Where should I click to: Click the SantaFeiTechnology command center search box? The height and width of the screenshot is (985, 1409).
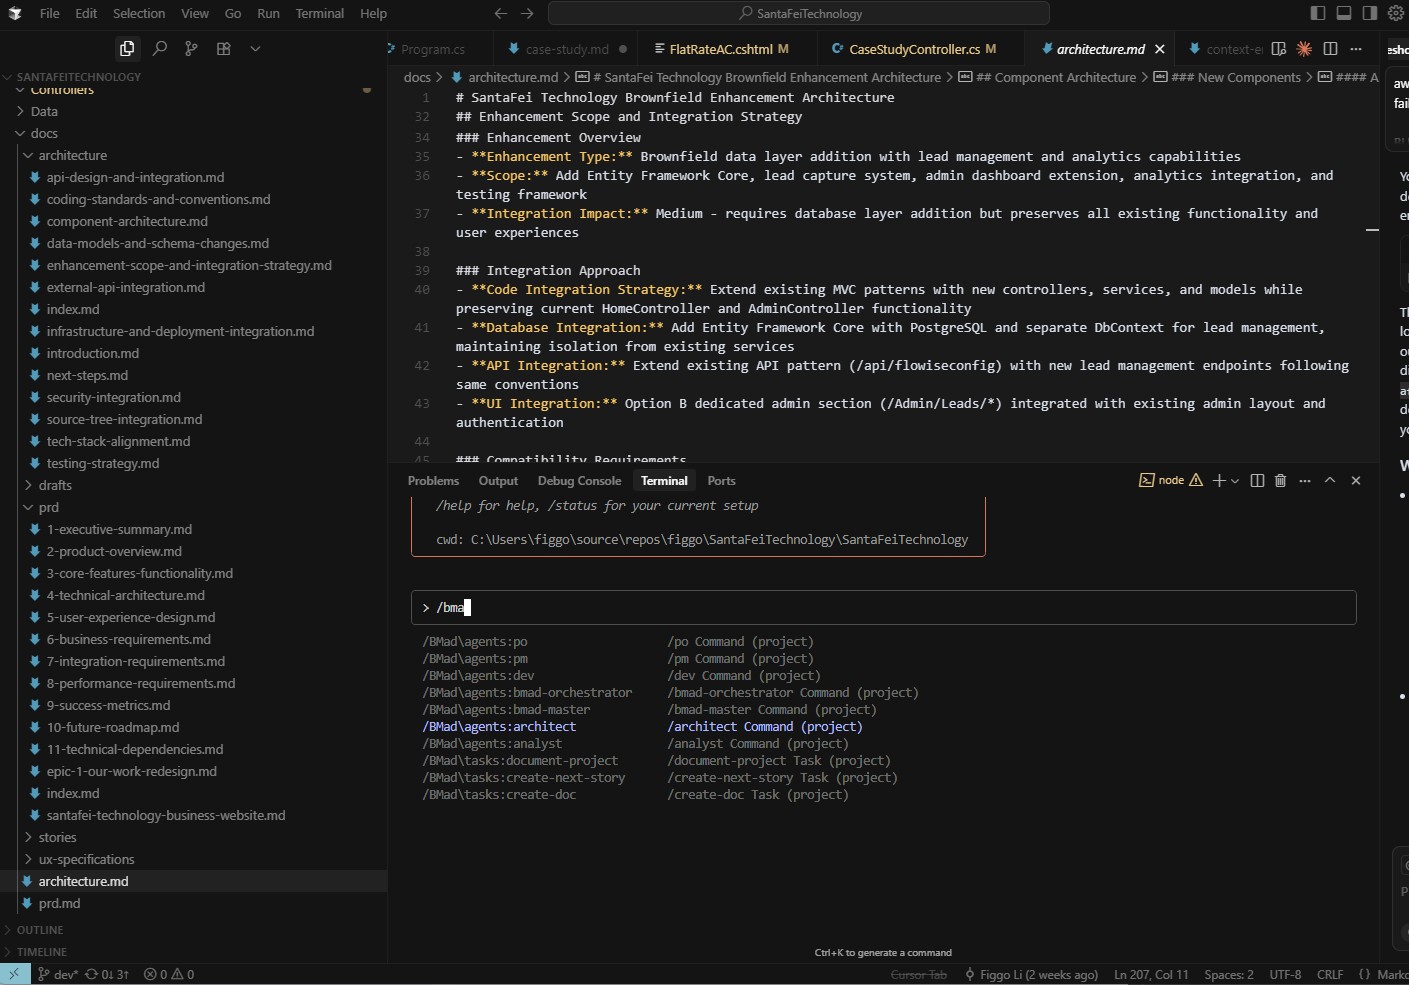[799, 13]
